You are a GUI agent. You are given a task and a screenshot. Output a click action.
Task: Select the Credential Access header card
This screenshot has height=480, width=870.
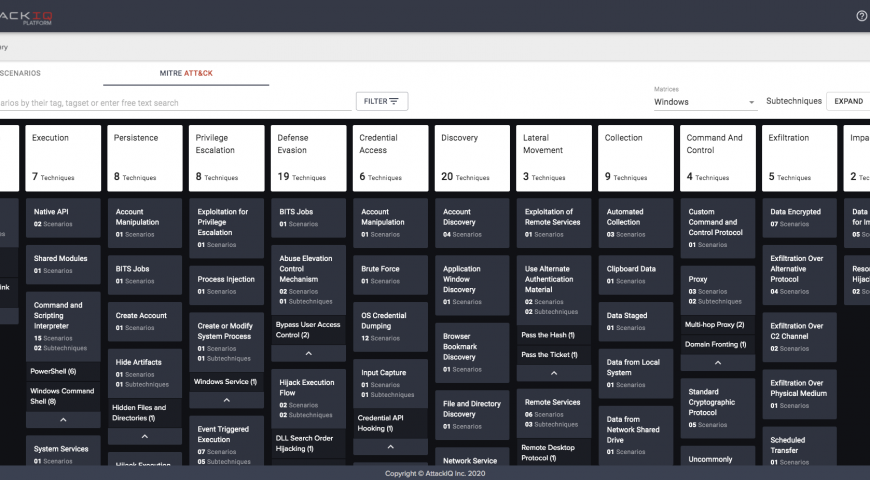click(x=391, y=158)
